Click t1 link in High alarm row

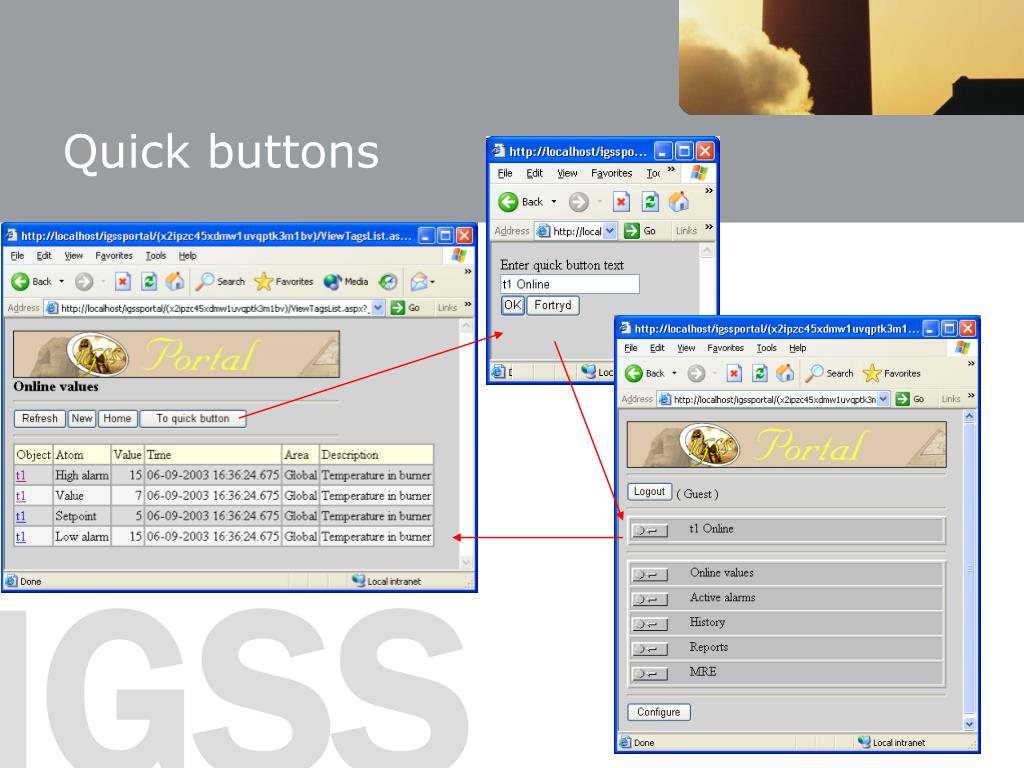[x=21, y=475]
